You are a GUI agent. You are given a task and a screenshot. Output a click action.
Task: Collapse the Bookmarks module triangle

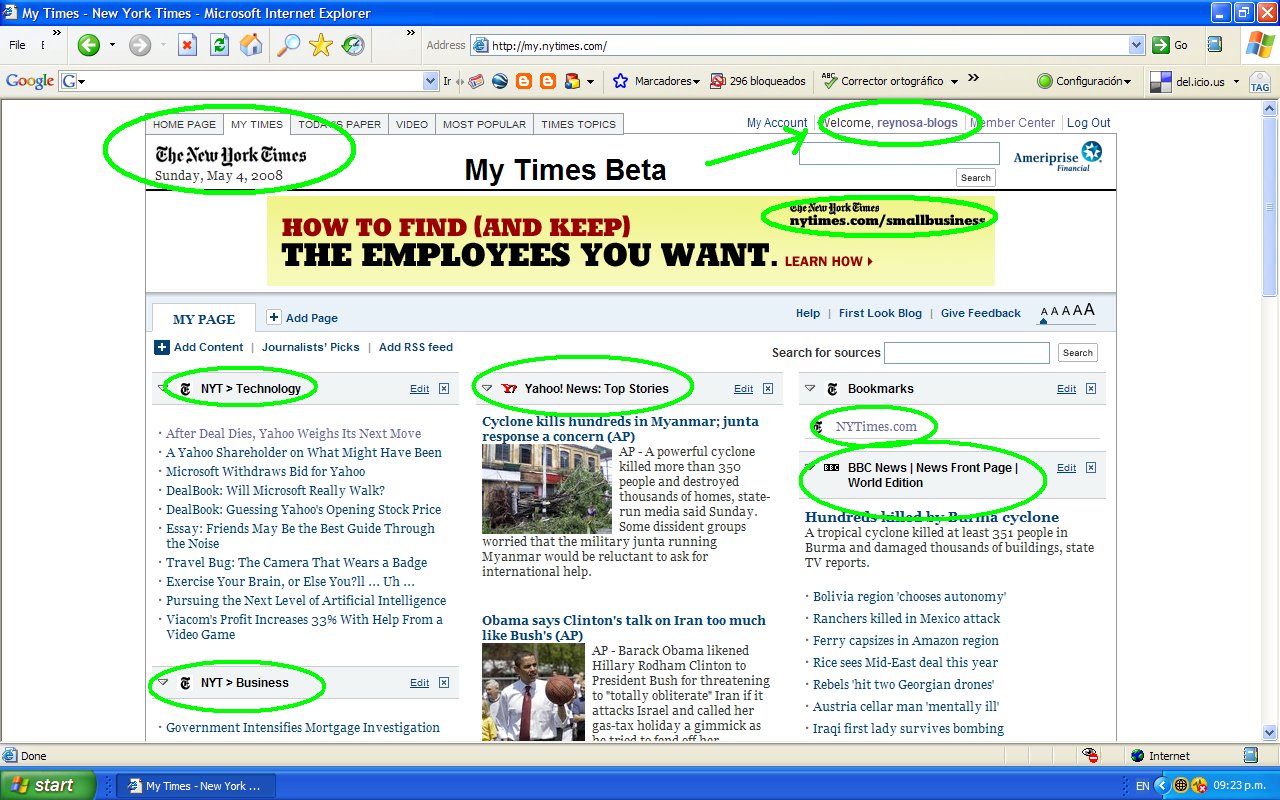[x=811, y=388]
